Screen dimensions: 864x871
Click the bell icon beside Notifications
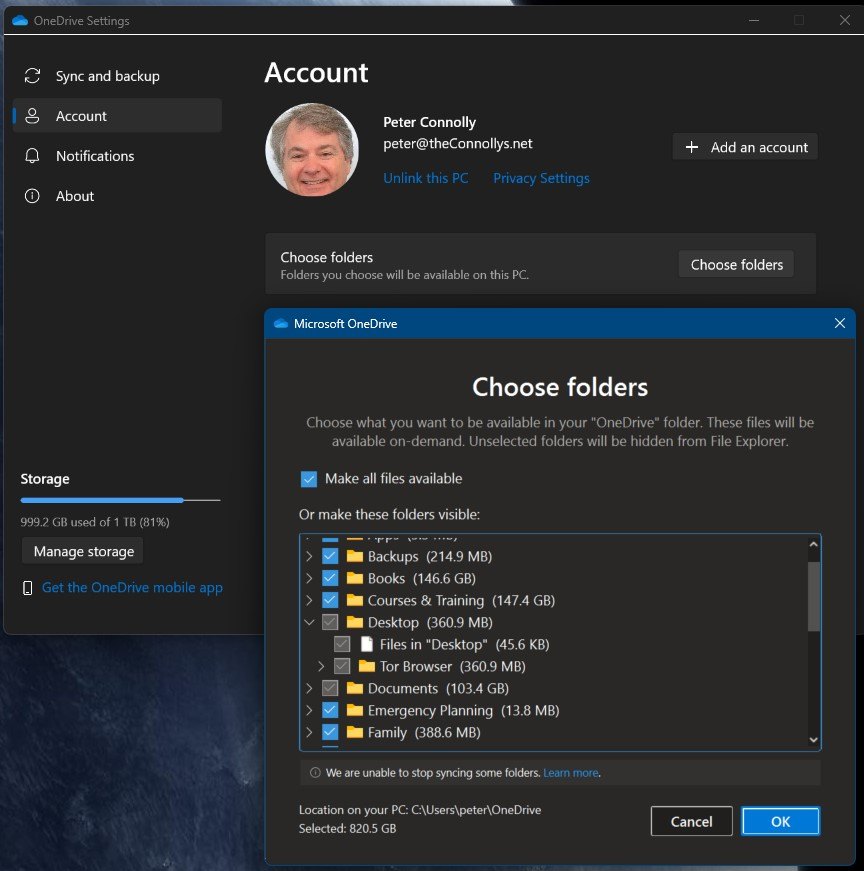click(32, 156)
